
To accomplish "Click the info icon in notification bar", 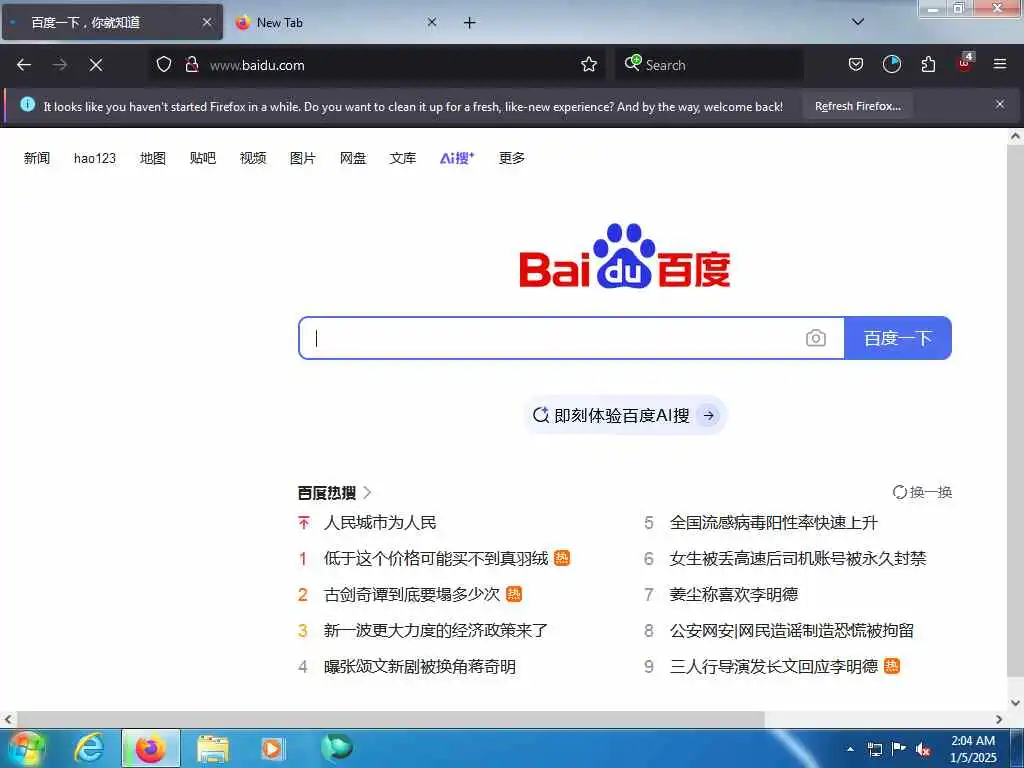I will 27,104.
